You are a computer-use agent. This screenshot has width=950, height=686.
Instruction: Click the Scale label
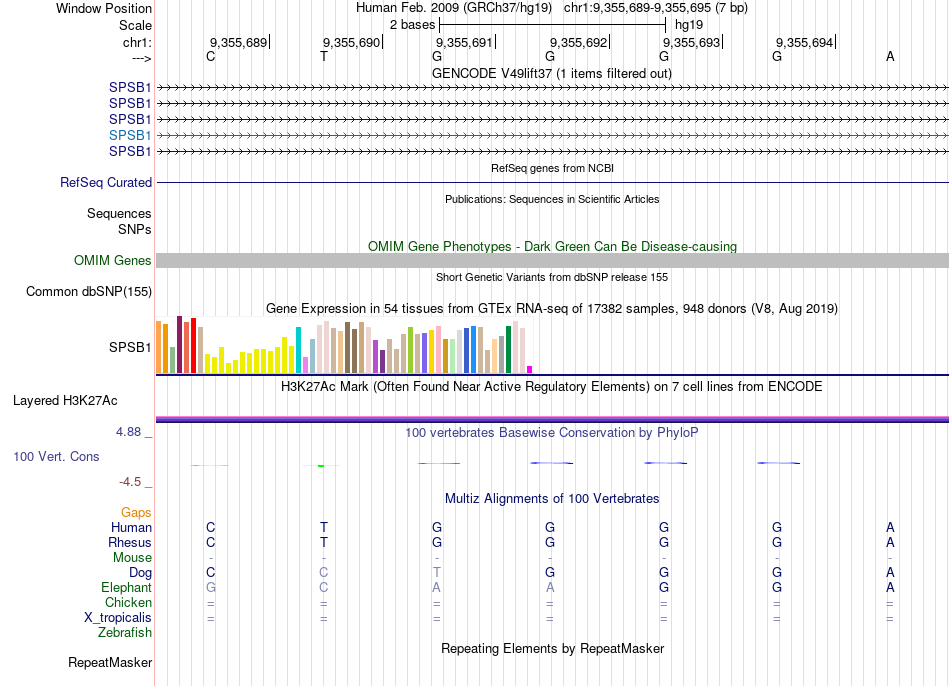coord(135,25)
